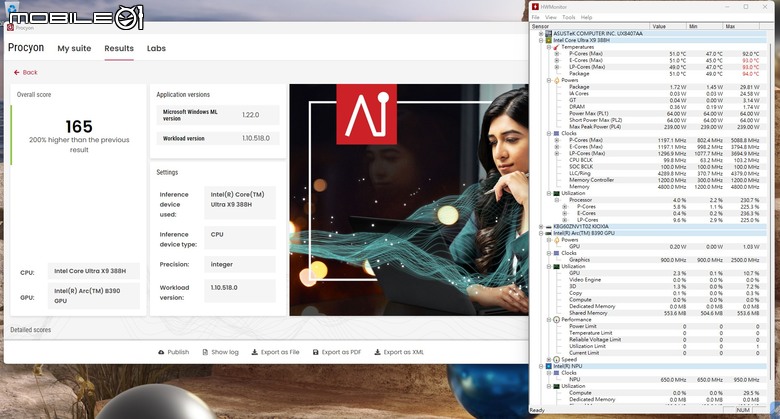This screenshot has height=419, width=780.
Task: Click the Show log eye icon
Action: pyautogui.click(x=204, y=352)
